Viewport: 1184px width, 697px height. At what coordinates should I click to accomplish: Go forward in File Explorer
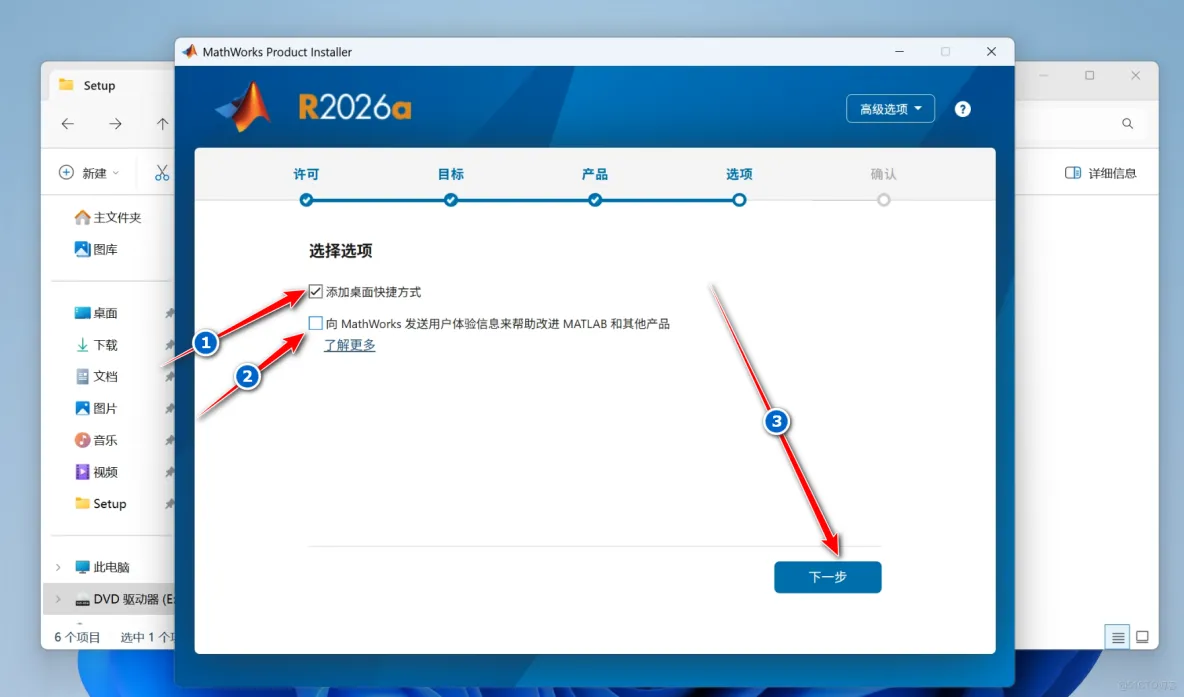(115, 124)
